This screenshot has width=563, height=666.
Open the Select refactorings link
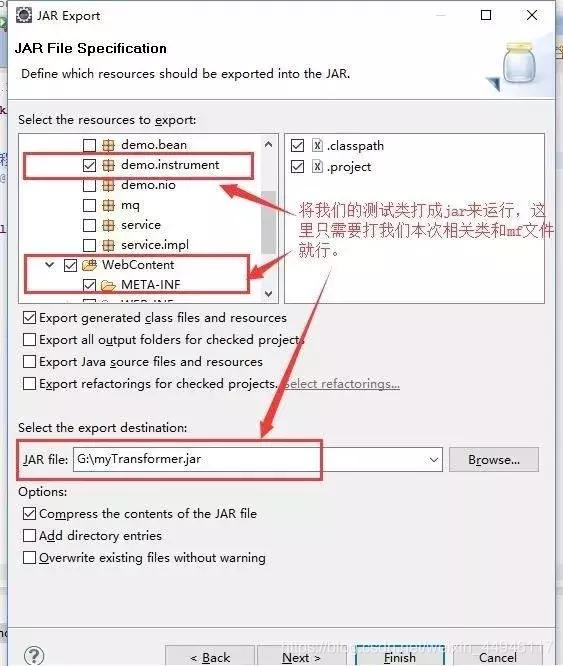(342, 384)
